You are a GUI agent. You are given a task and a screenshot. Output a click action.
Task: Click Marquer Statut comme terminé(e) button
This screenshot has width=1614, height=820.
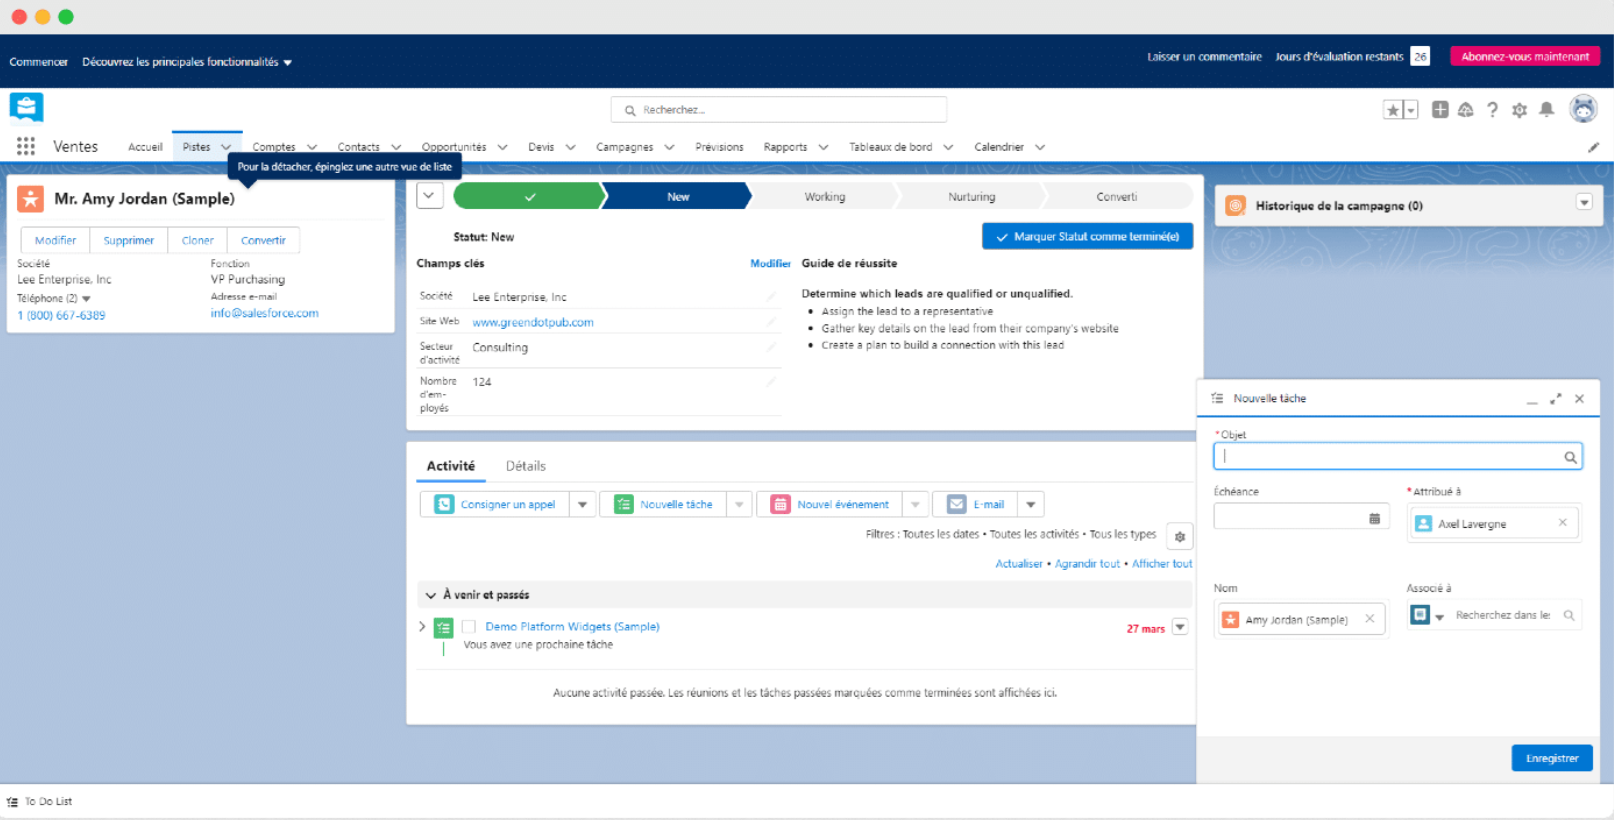point(1087,237)
